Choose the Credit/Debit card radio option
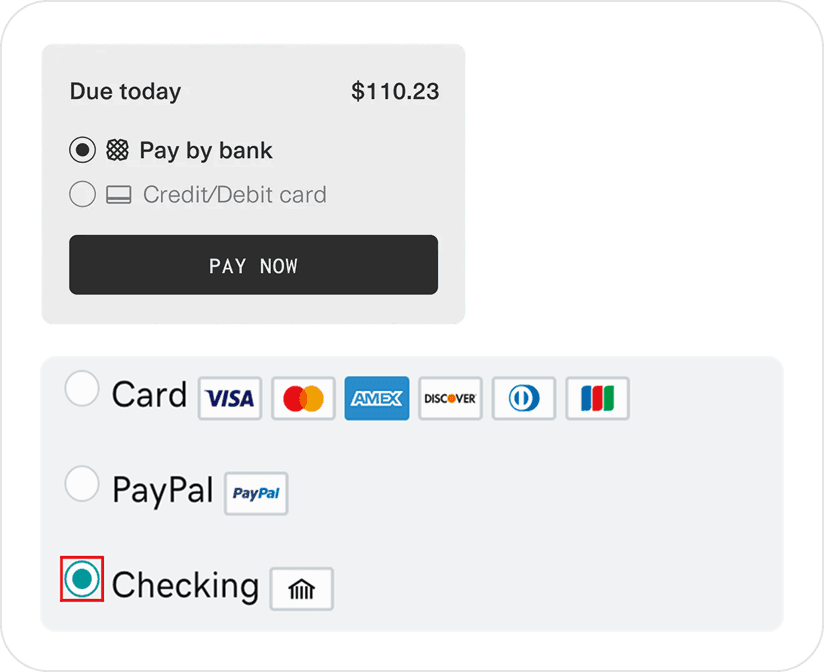The width and height of the screenshot is (824, 672). [x=83, y=194]
